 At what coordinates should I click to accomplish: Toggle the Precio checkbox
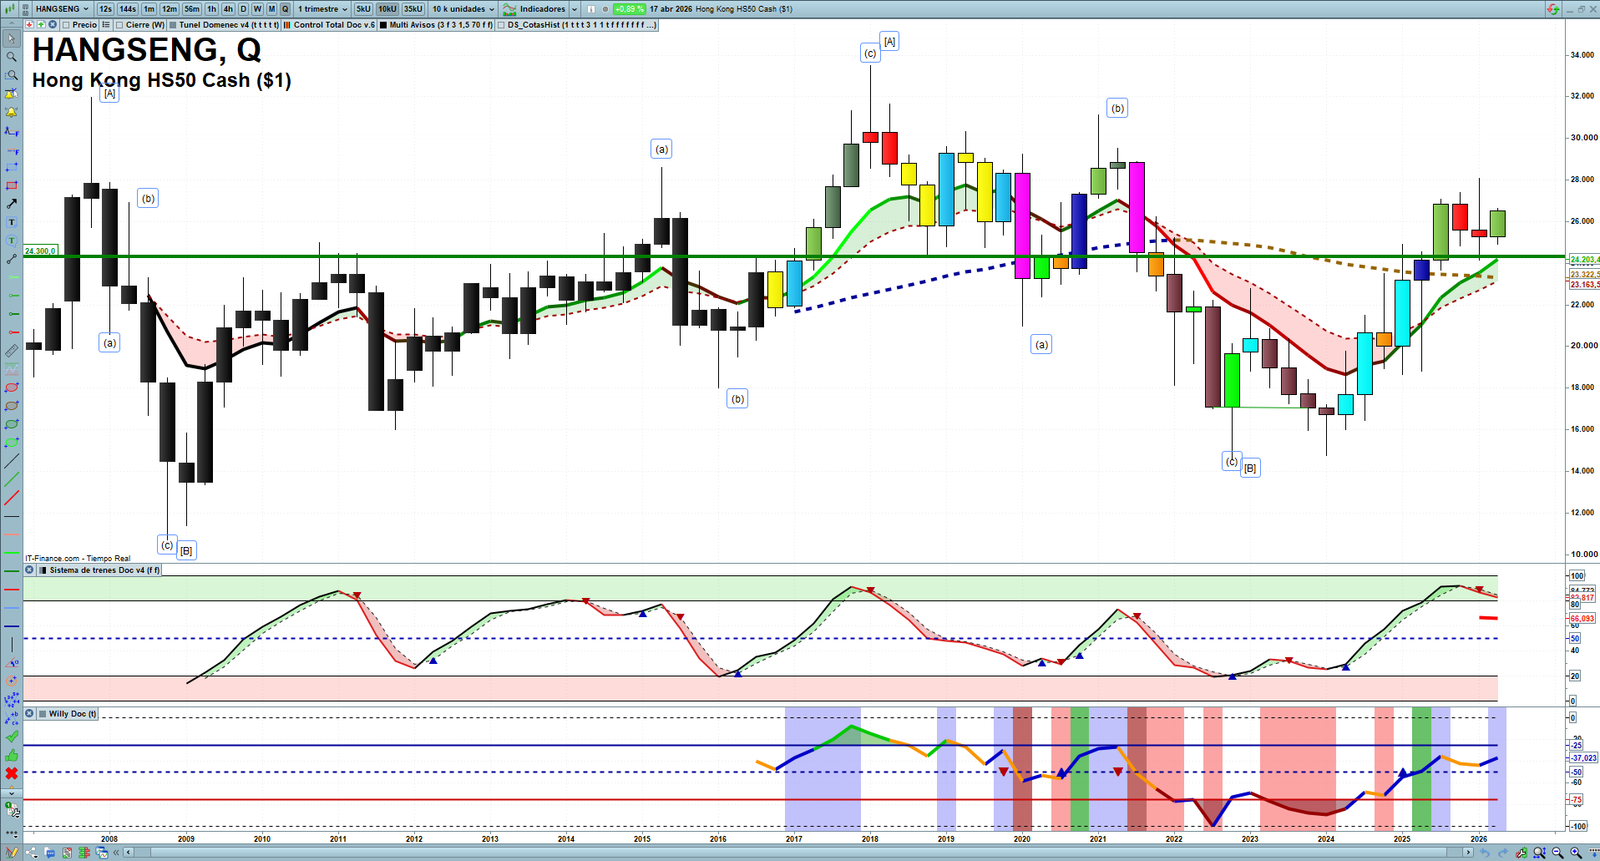pos(66,25)
